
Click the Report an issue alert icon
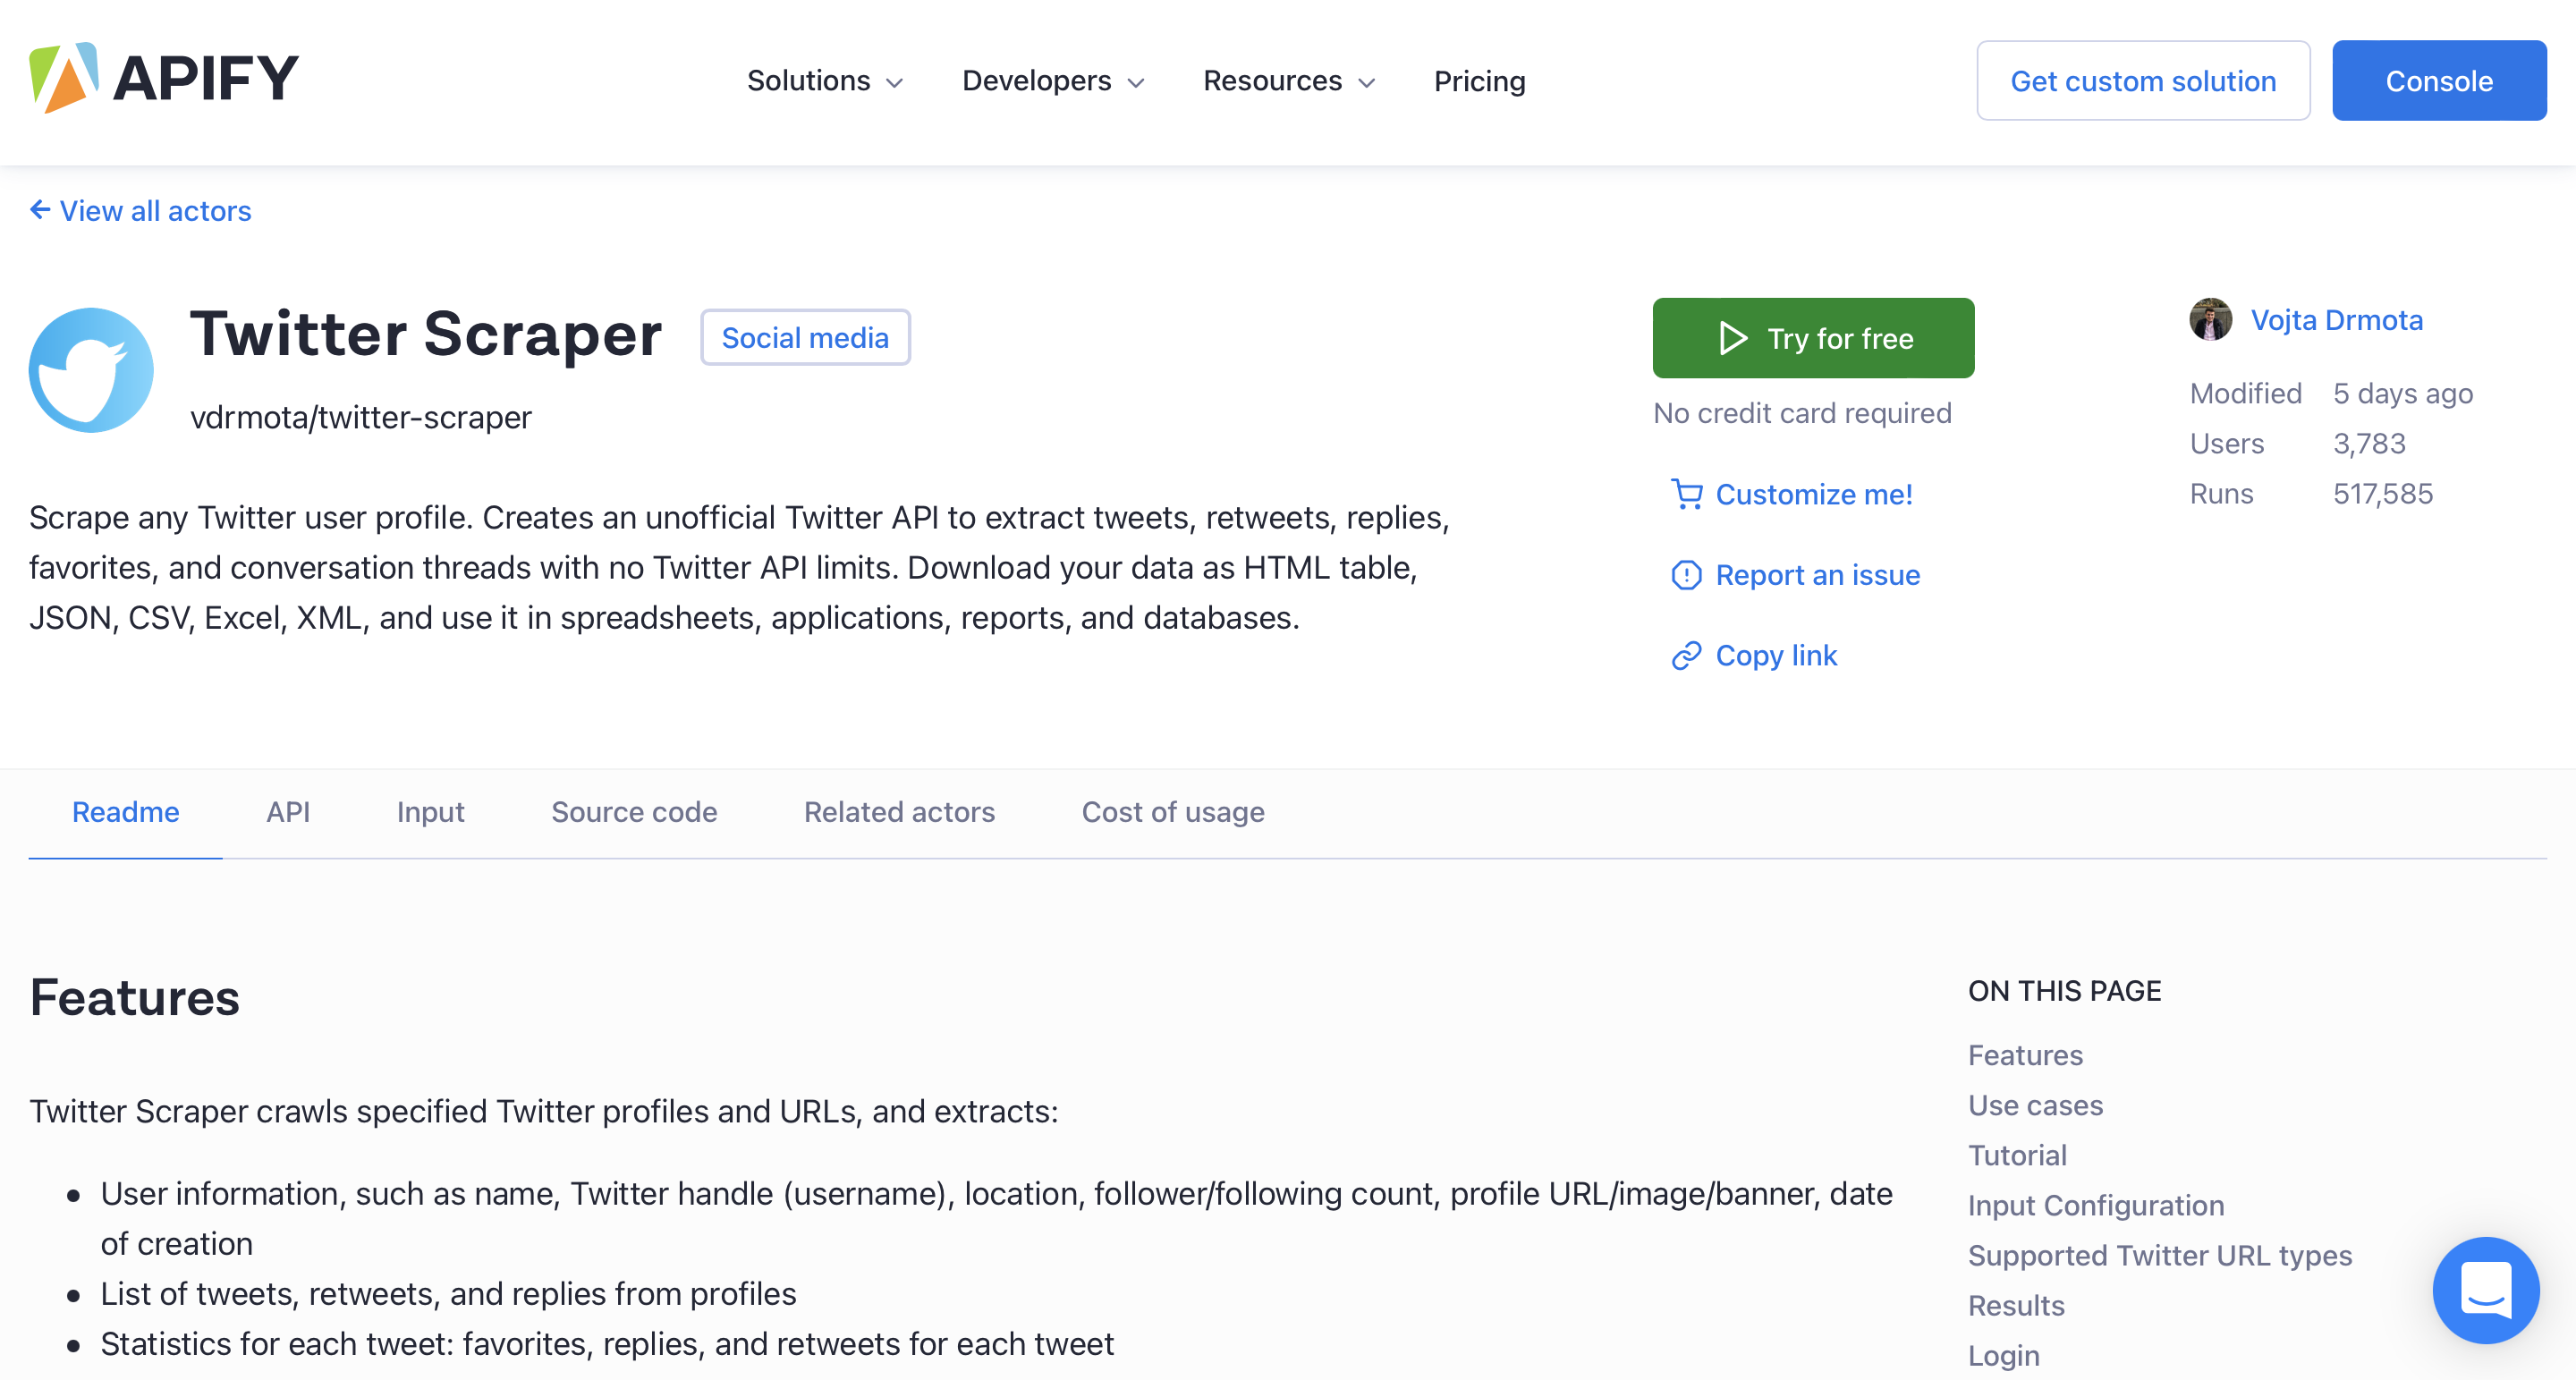click(1687, 575)
